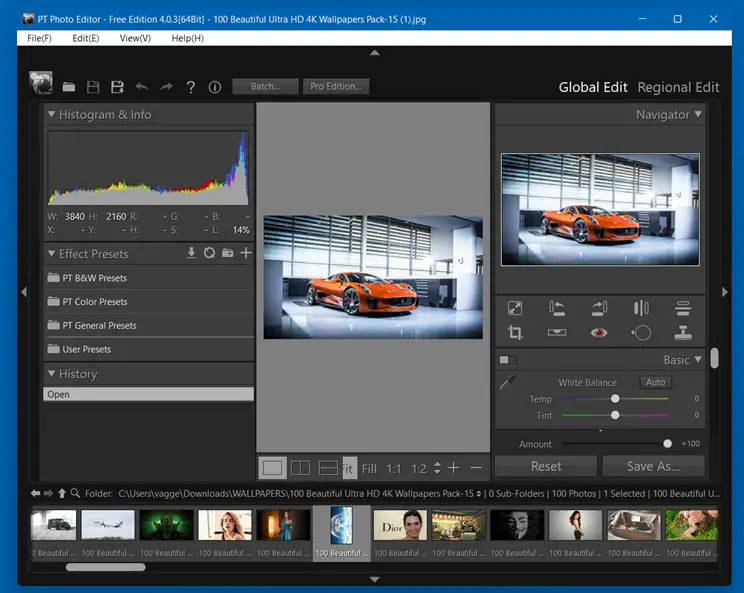The image size is (744, 593).
Task: Collapse the Histogram & Info panel
Action: (x=50, y=114)
